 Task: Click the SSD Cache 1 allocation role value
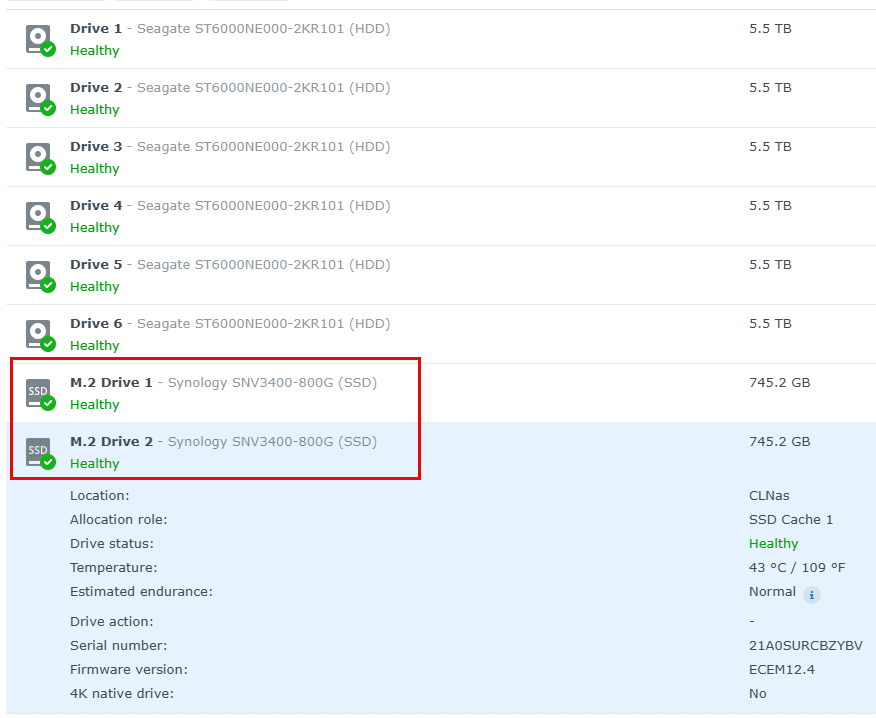pyautogui.click(x=791, y=520)
